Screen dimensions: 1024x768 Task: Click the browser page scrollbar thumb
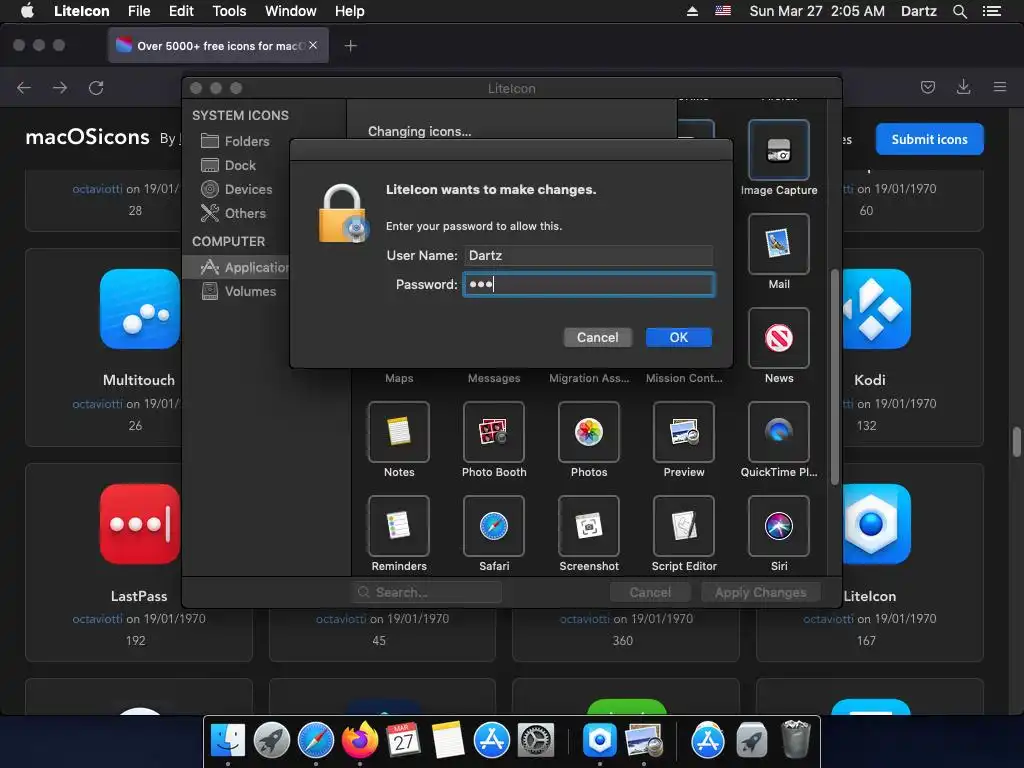(1016, 442)
